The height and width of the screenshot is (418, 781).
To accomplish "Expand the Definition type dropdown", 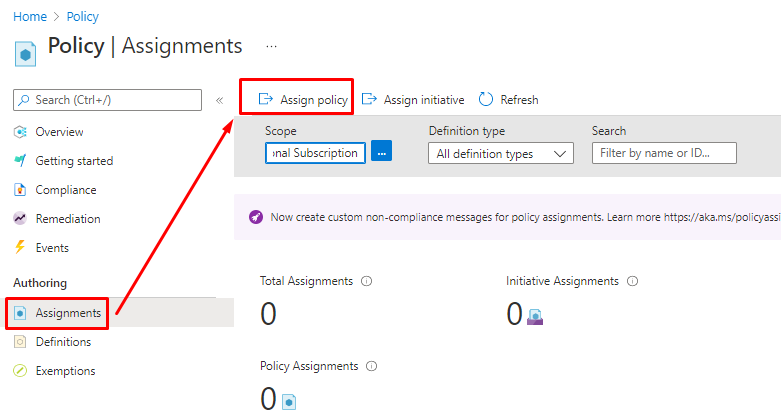I will pyautogui.click(x=500, y=153).
